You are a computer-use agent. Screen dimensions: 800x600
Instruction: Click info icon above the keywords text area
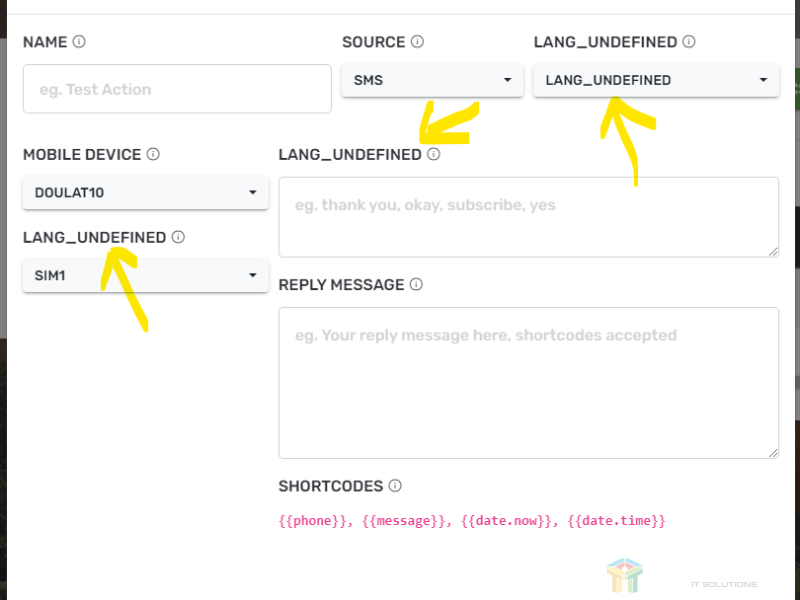[x=433, y=154]
